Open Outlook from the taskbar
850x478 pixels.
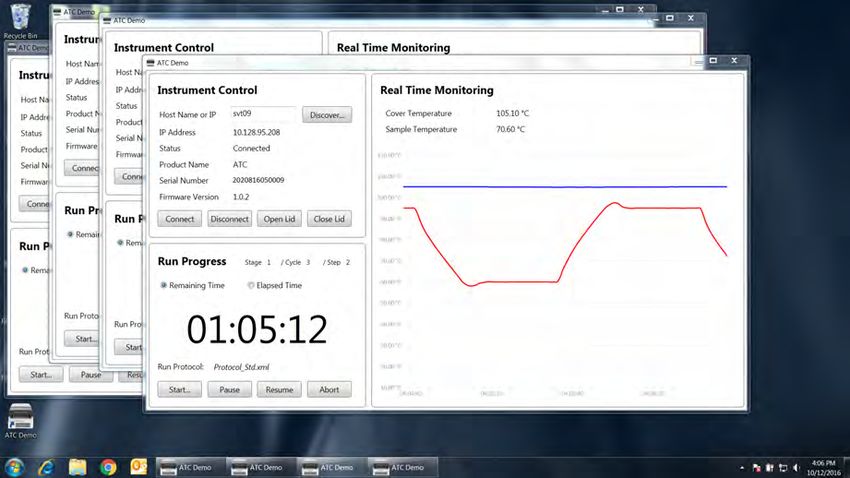point(139,467)
